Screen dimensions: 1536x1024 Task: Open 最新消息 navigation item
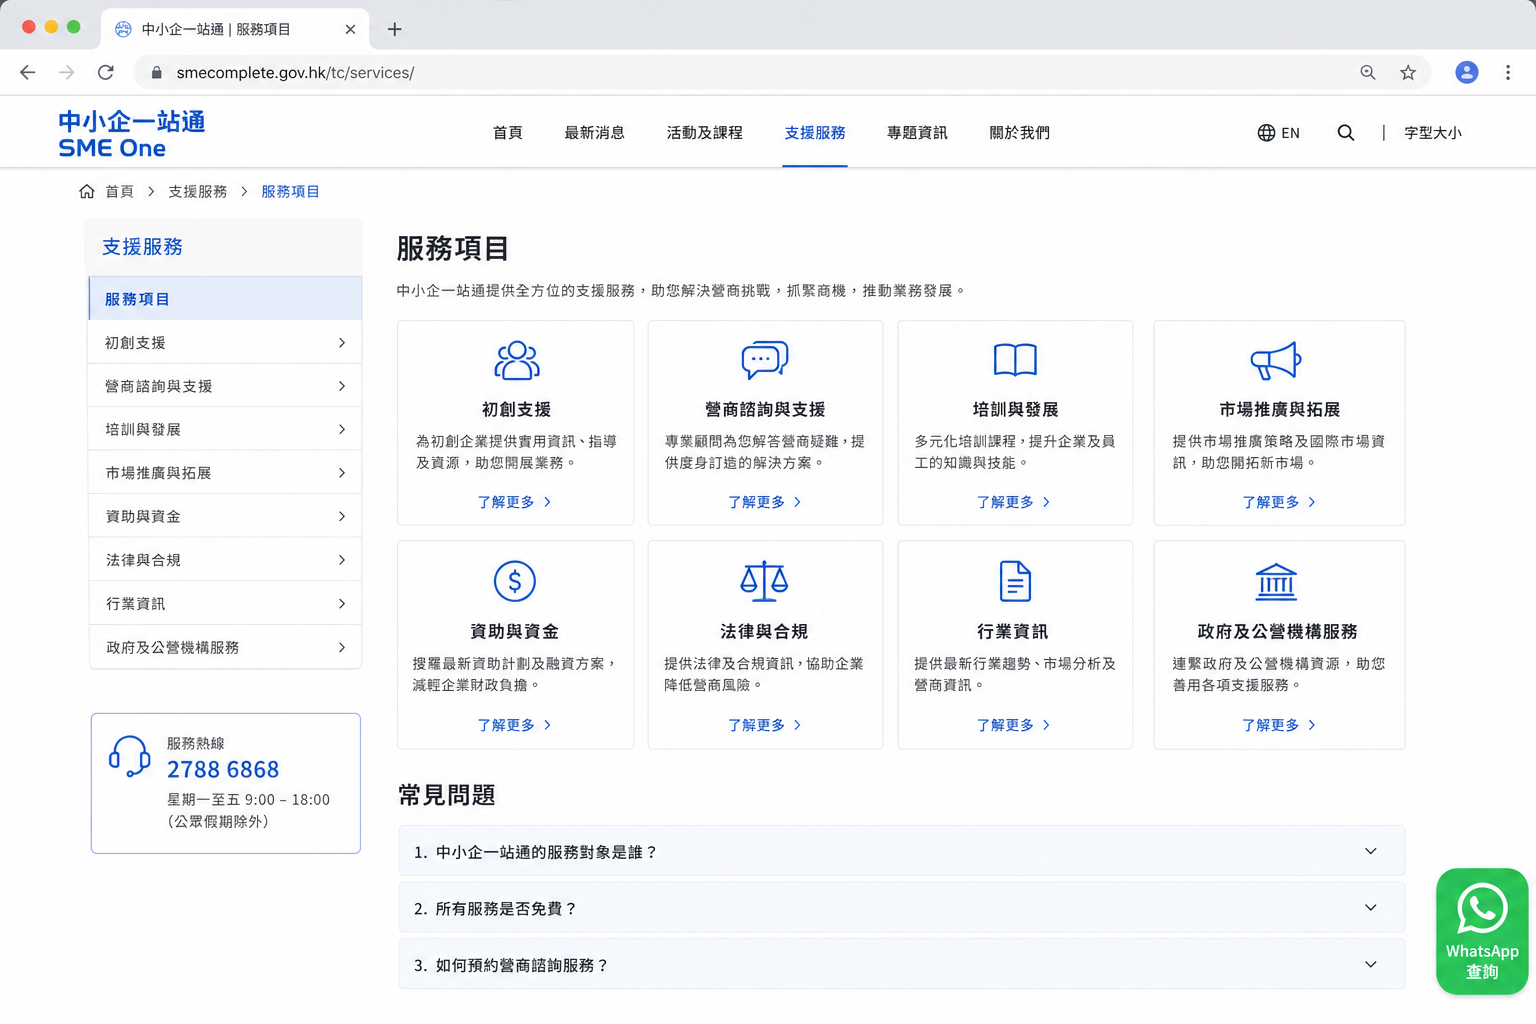[x=595, y=132]
